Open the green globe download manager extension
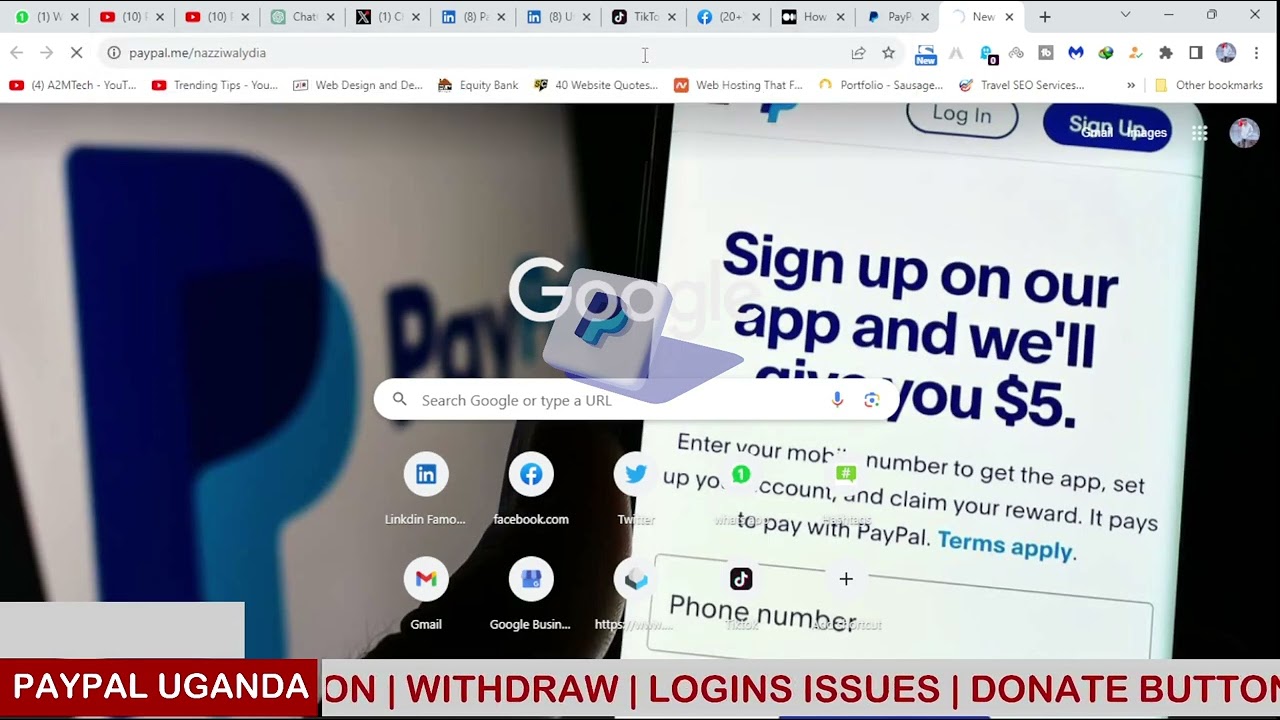 pos(1106,53)
